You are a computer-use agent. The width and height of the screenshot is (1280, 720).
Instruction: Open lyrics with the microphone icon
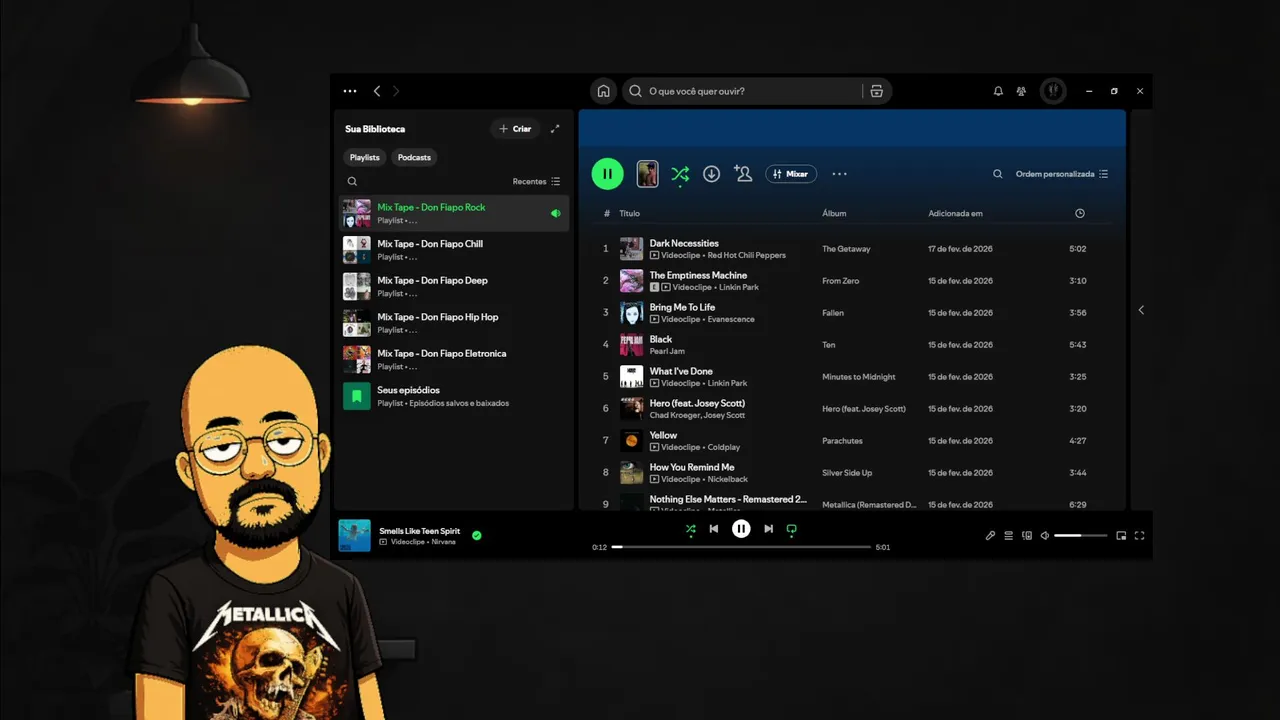point(990,536)
